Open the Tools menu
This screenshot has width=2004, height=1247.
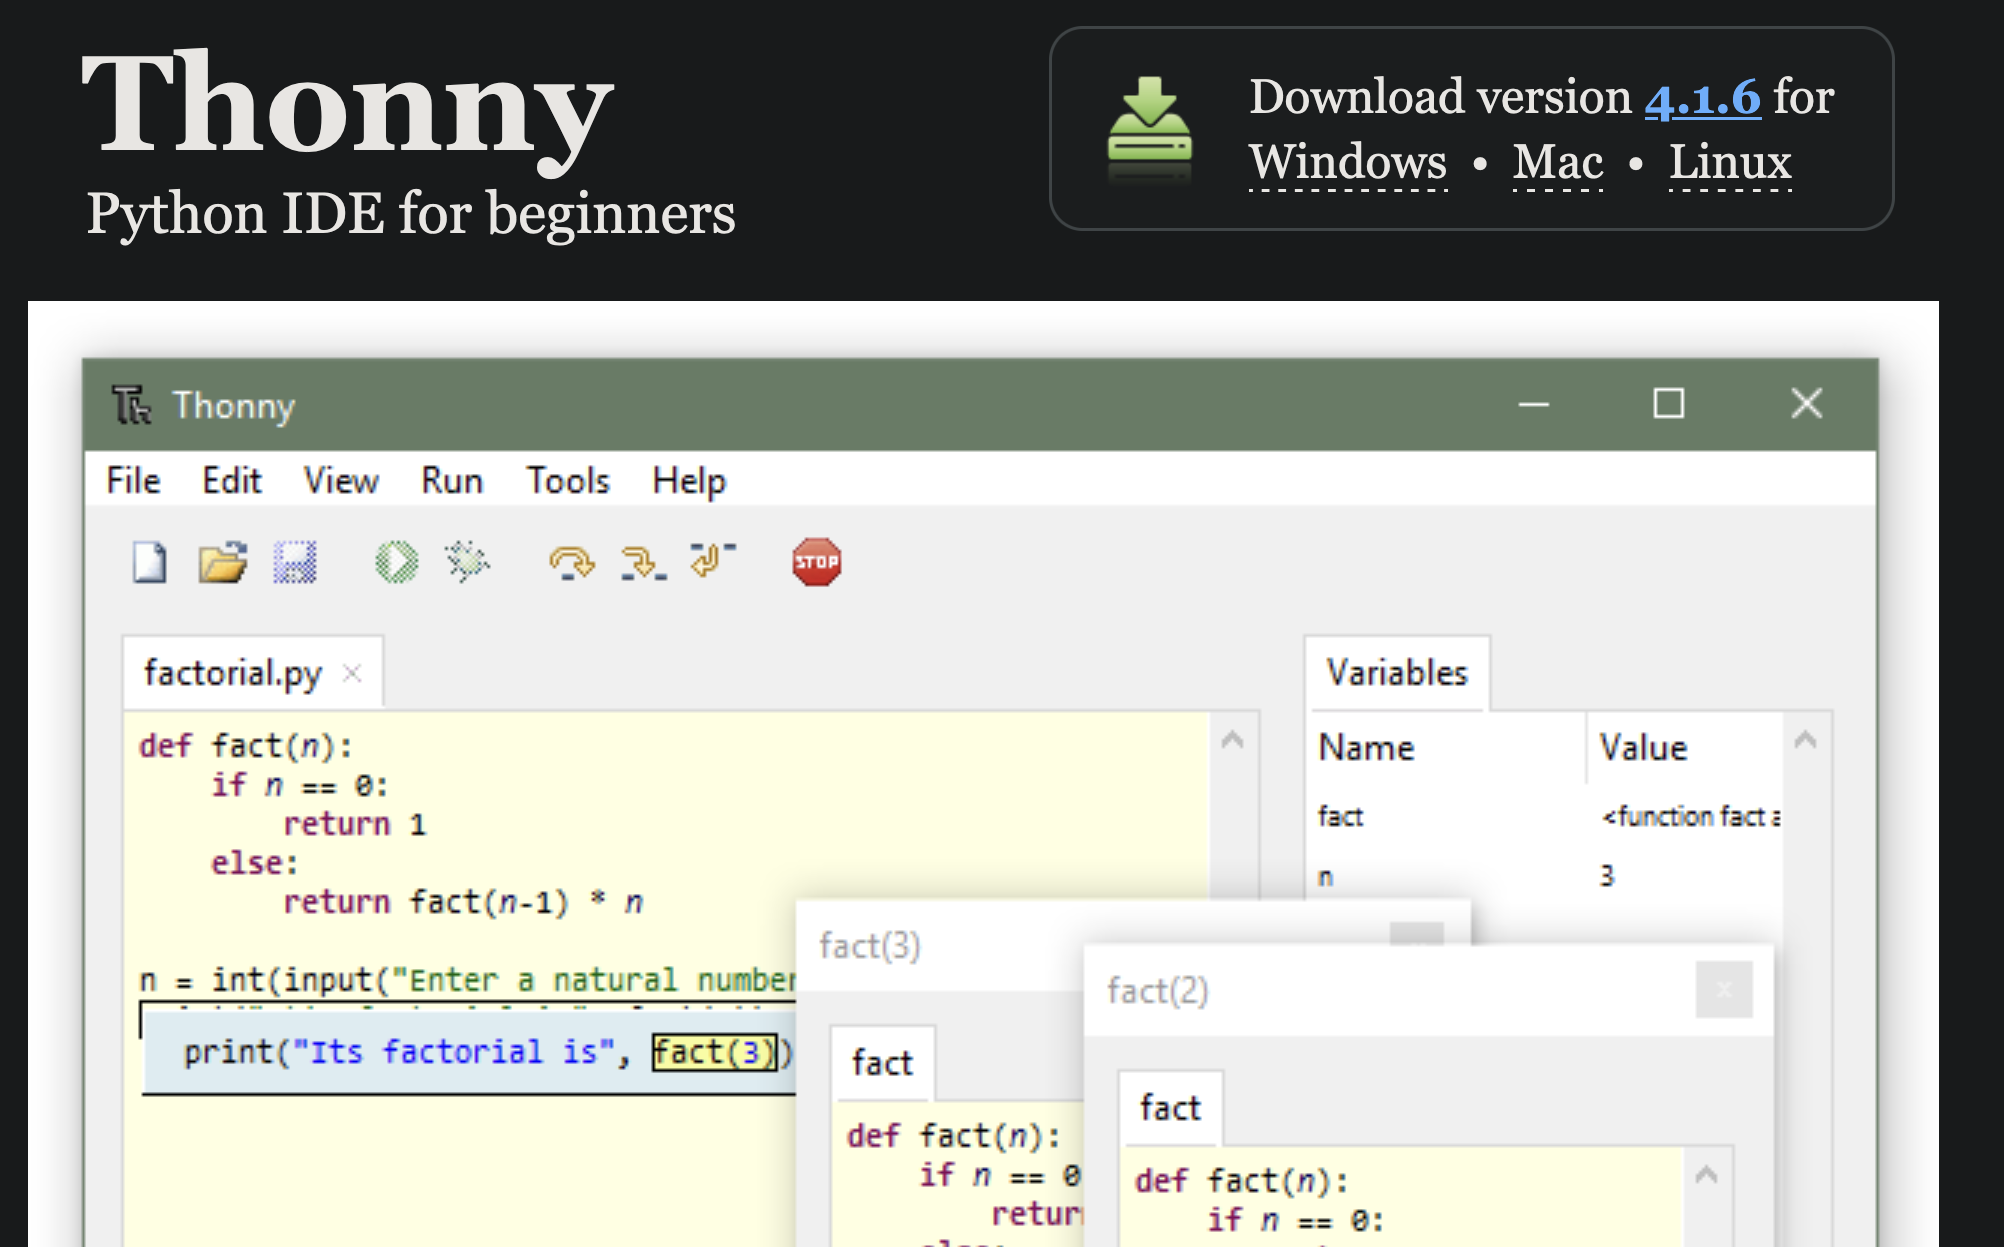coord(567,480)
